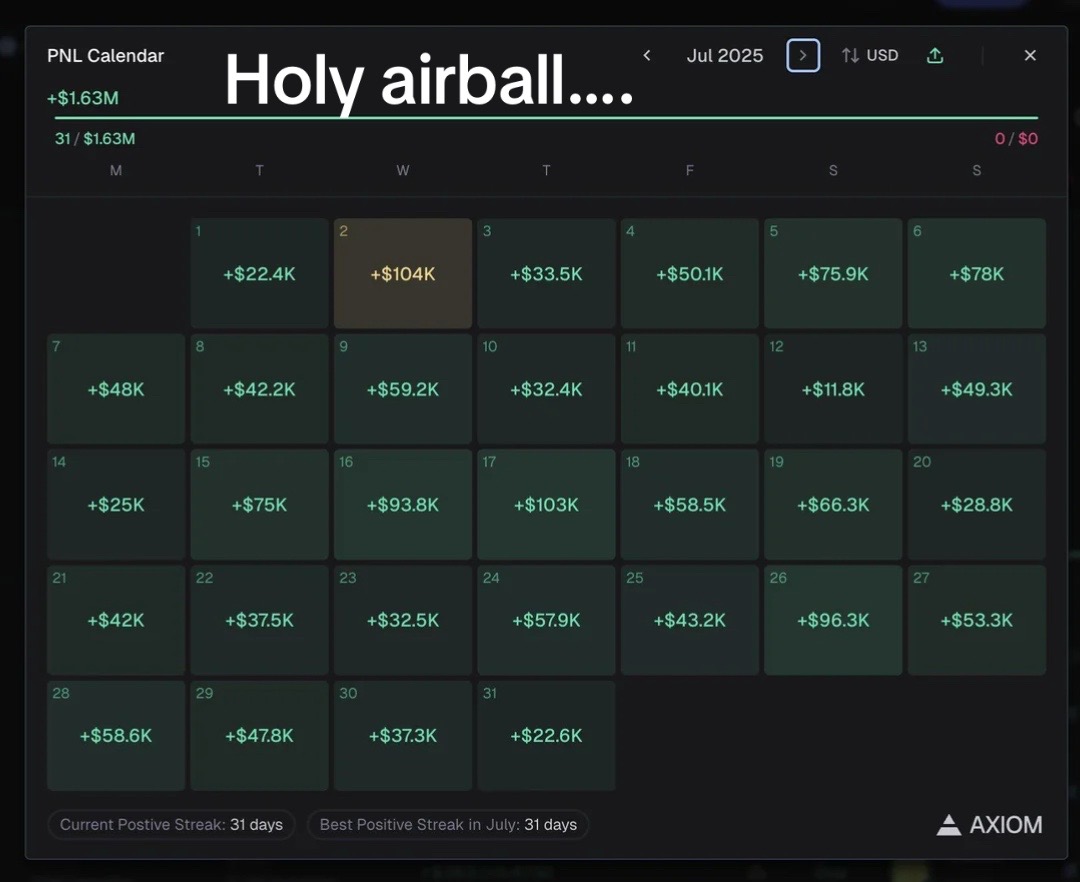Click the F Friday column header
This screenshot has width=1080, height=882.
point(689,170)
